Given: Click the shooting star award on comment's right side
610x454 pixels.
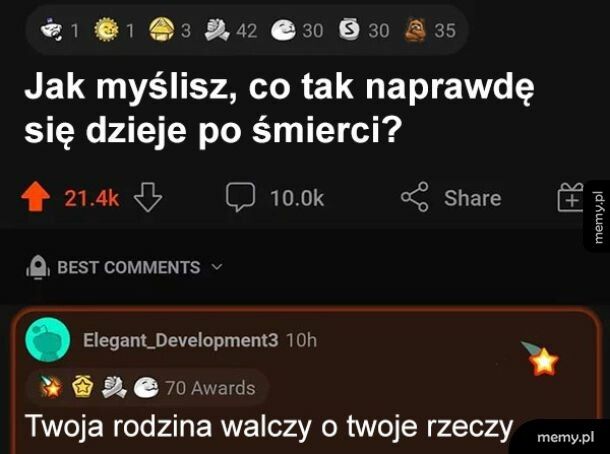Looking at the screenshot, I should click(x=540, y=358).
